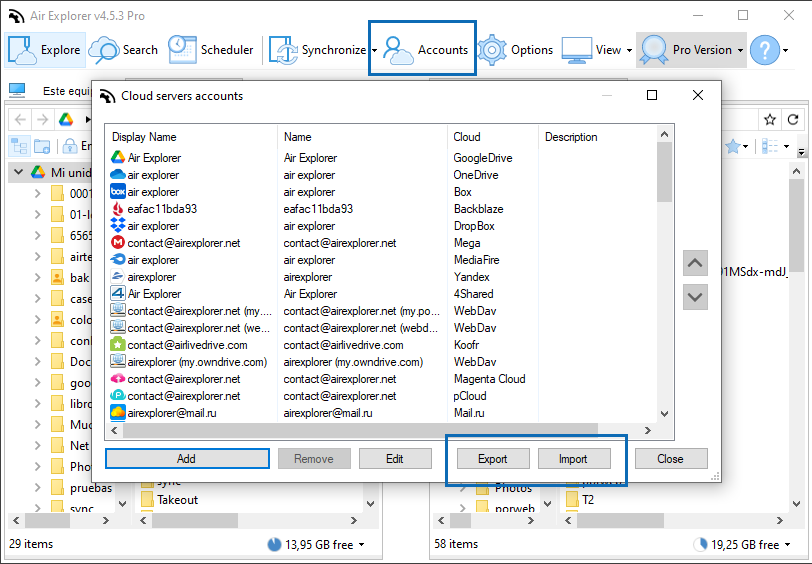Screen dimensions: 812x564
Task: Select the 4Shared Air Explorer account icon
Action: tap(118, 293)
